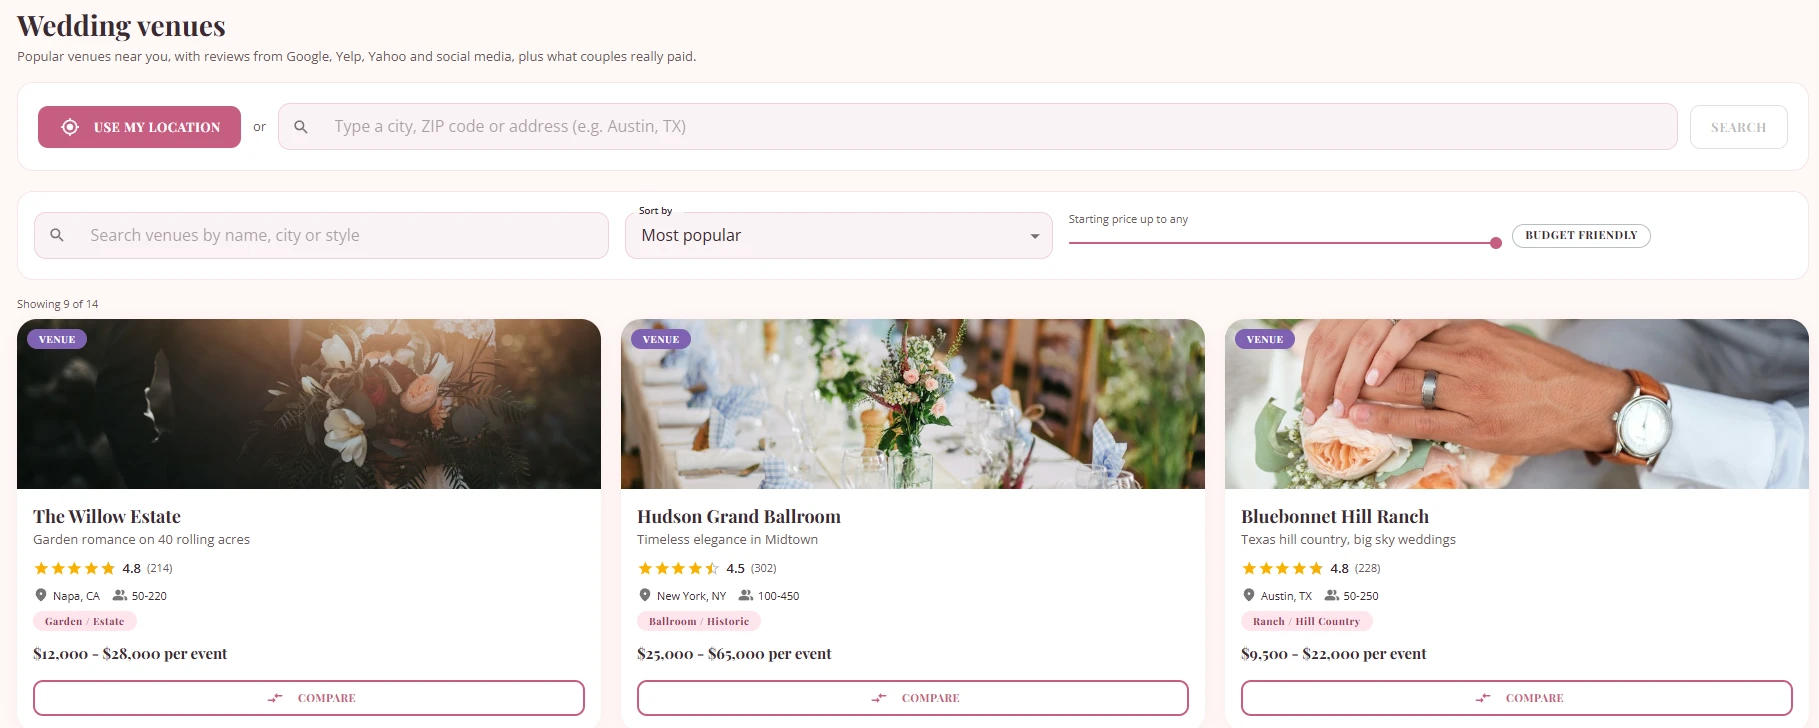Open the Bluebonnet Hill Ranch photo
This screenshot has width=1819, height=728.
pyautogui.click(x=1517, y=404)
